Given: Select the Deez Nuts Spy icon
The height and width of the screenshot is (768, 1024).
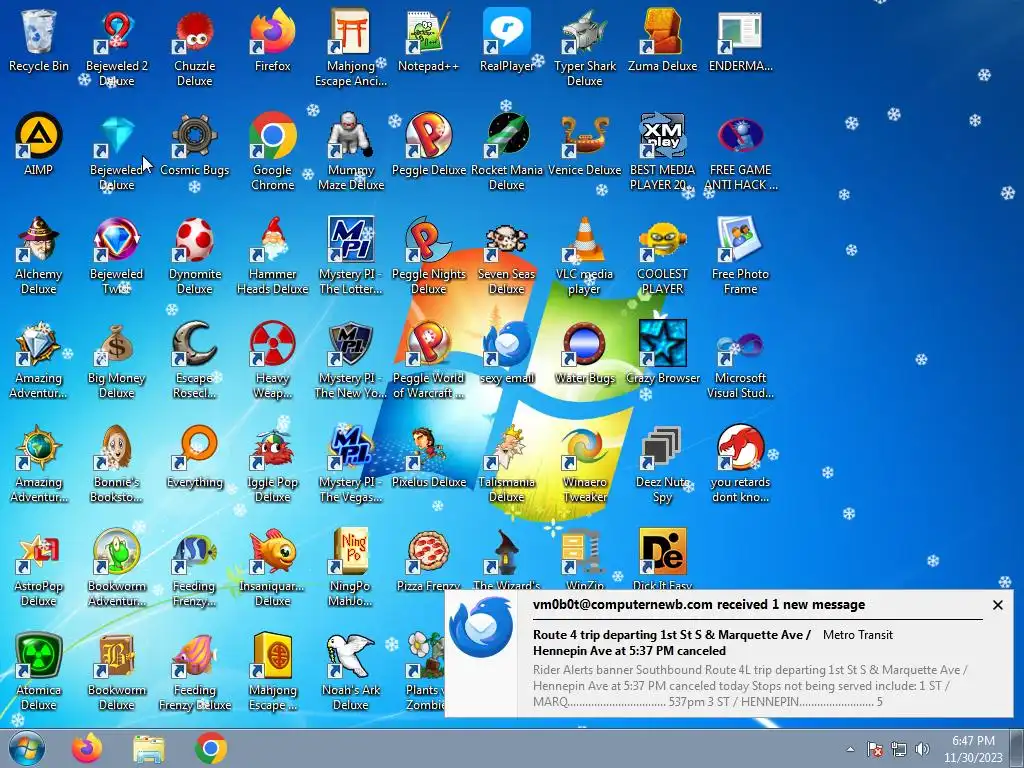Looking at the screenshot, I should coord(662,464).
